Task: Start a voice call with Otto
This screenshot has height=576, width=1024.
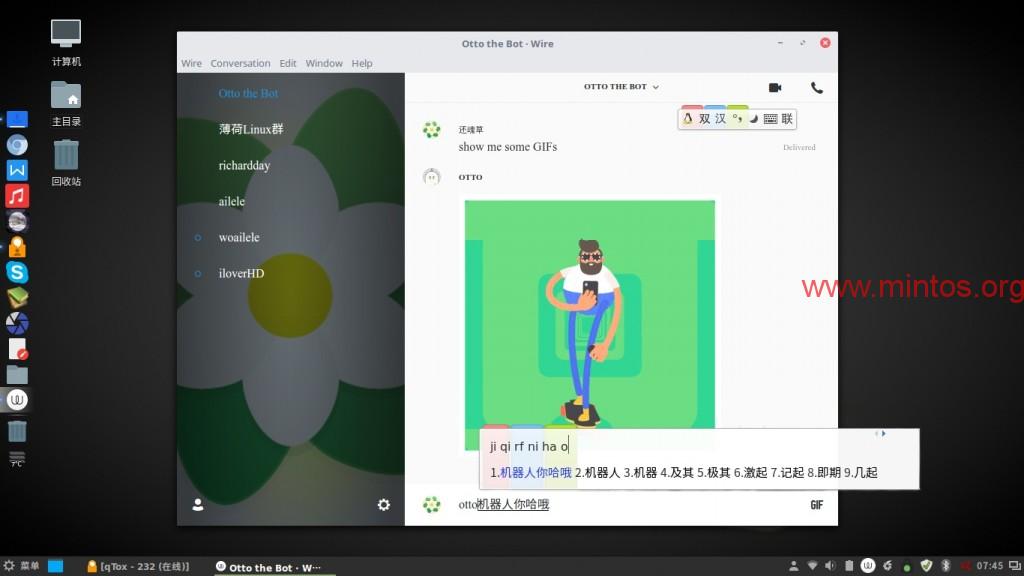Action: tap(816, 88)
